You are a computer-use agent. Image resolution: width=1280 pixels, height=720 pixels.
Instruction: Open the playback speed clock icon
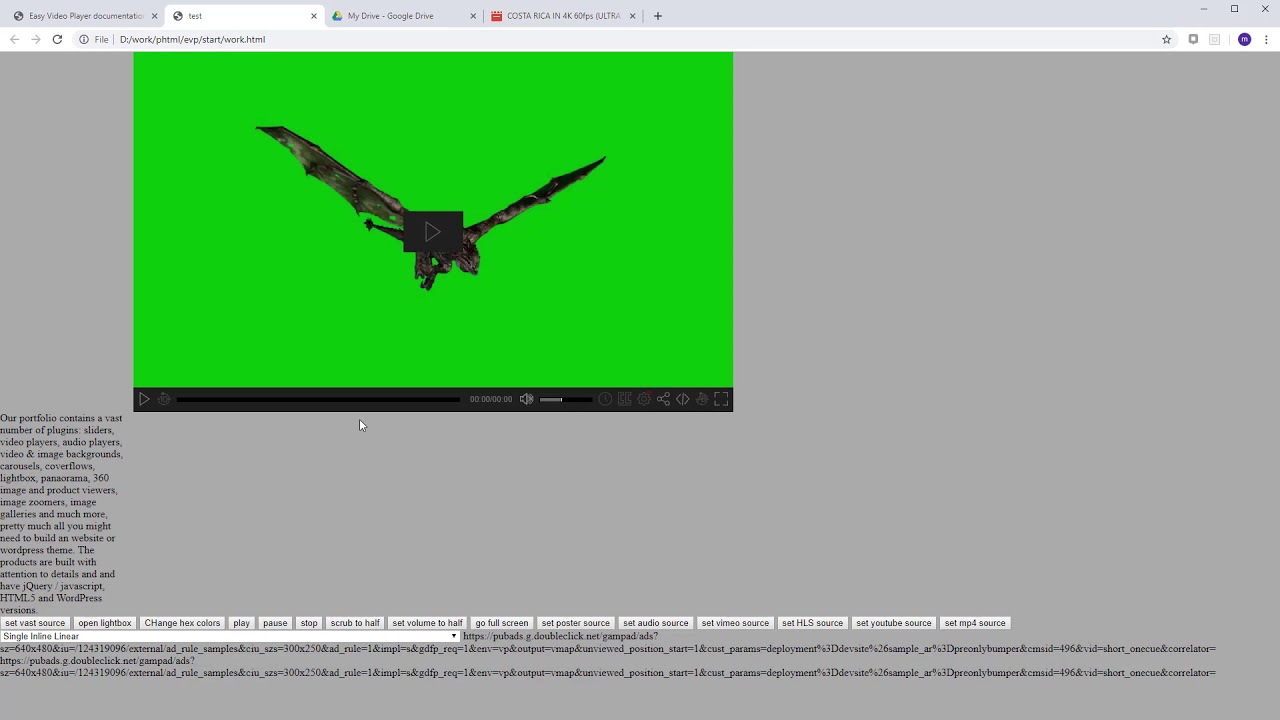pos(605,399)
